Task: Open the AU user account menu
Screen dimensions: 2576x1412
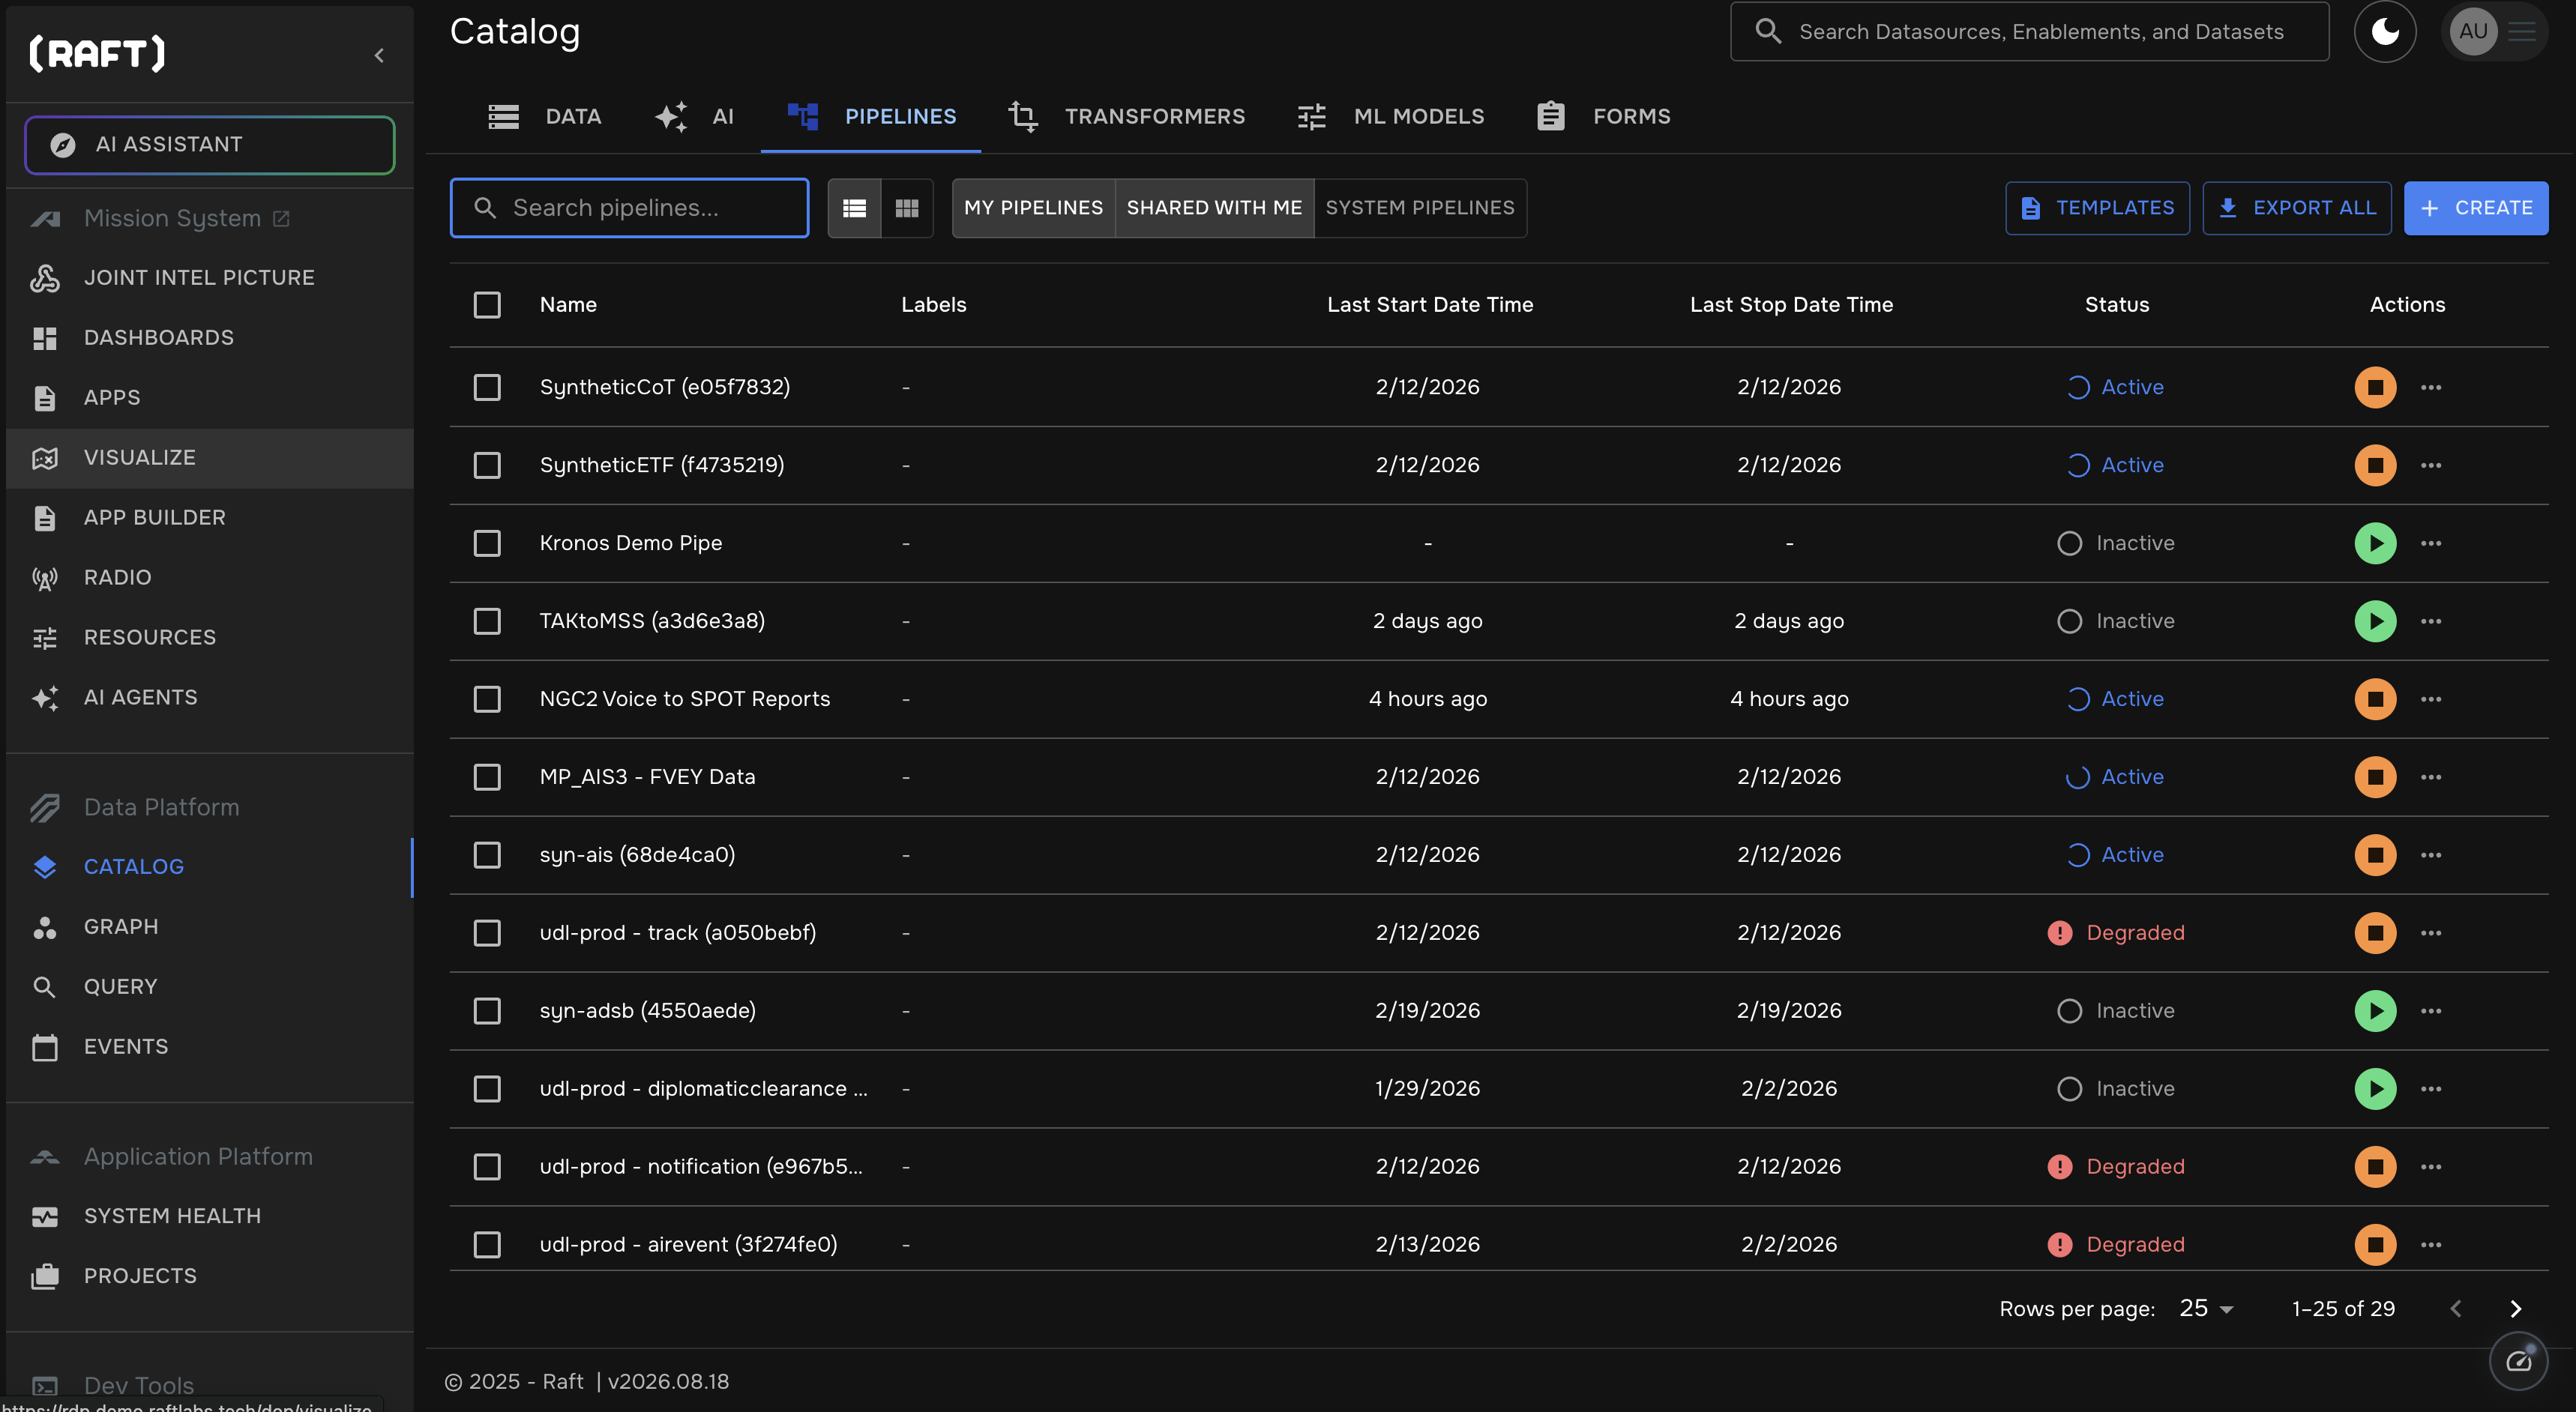Action: (2494, 32)
